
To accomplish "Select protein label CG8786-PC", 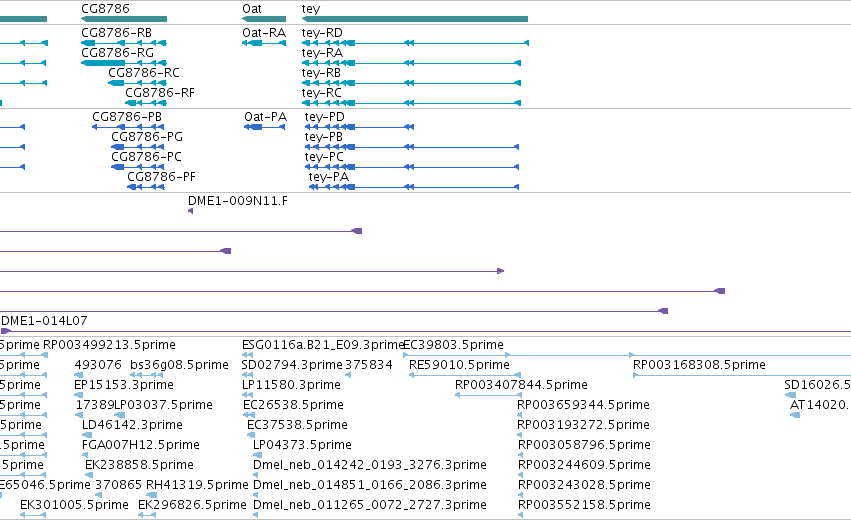I will 147,157.
